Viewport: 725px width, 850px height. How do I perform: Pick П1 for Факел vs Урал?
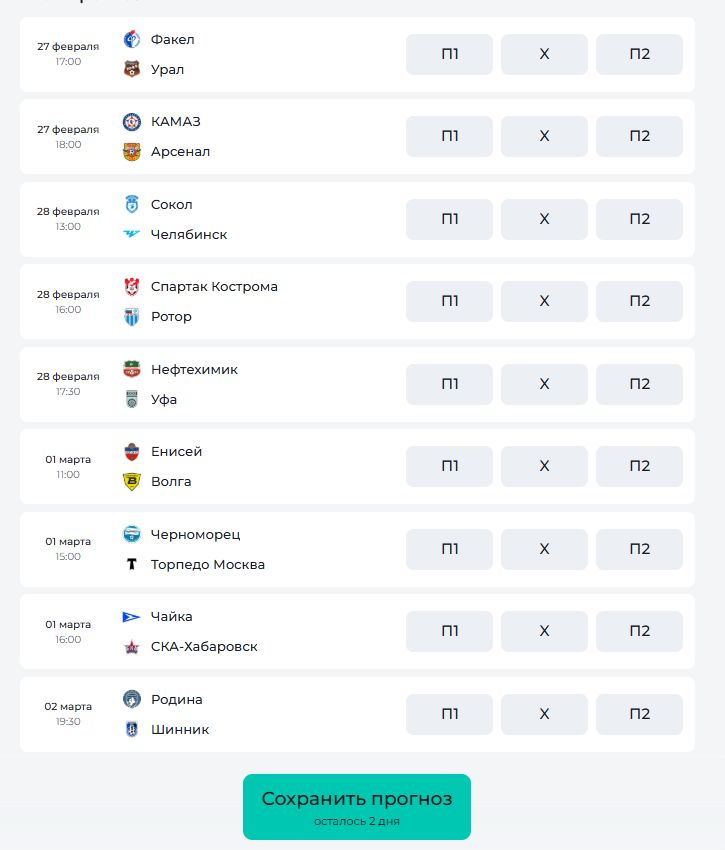point(449,54)
